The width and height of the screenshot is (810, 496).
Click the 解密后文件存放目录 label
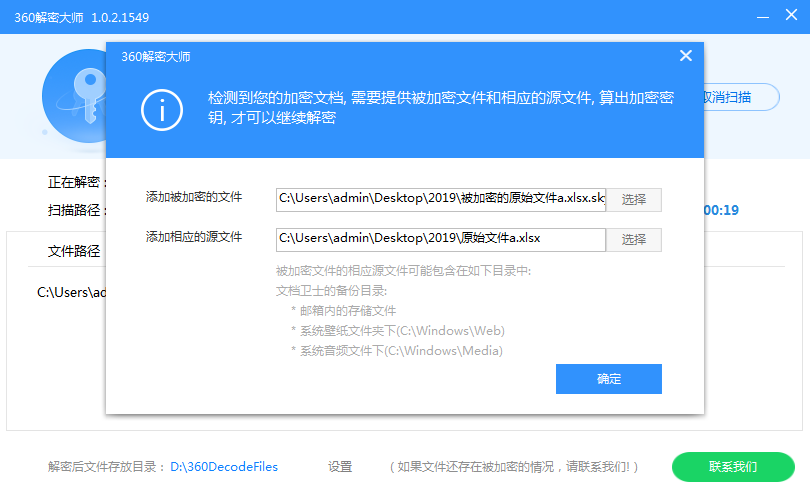coord(106,467)
